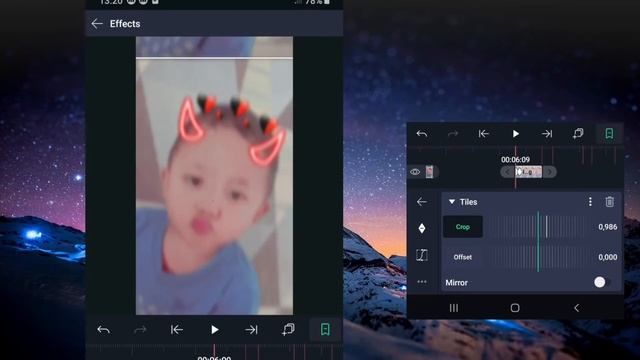The width and height of the screenshot is (640, 360).
Task: Select the layer thumbnail beside the eye
Action: (429, 172)
